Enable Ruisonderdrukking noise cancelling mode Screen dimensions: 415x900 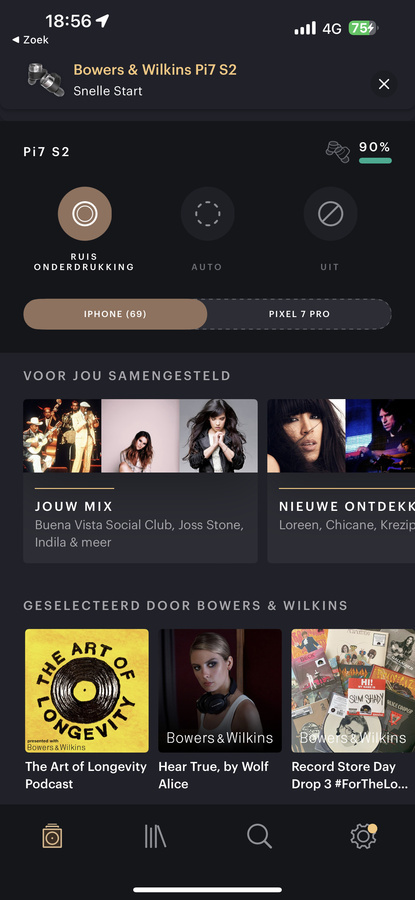[x=84, y=214]
